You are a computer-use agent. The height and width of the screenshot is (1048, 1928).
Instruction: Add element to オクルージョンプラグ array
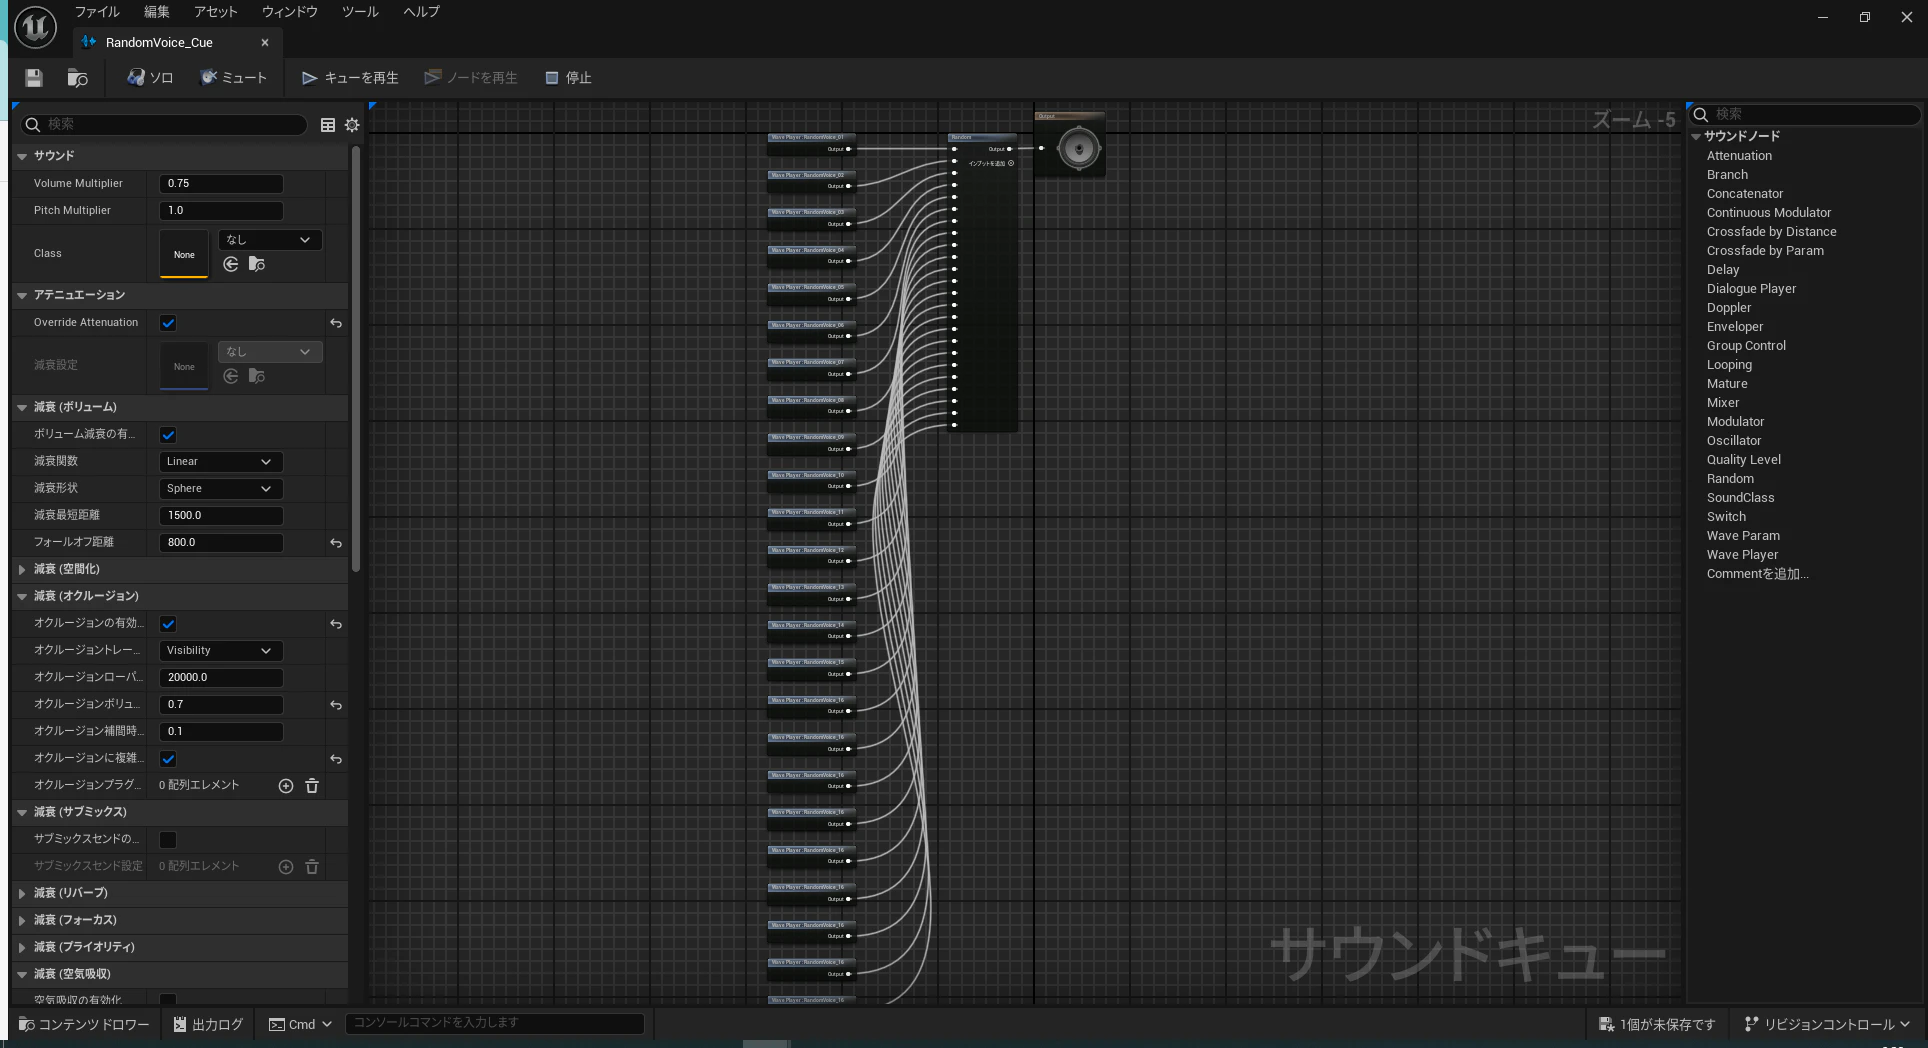click(x=286, y=786)
